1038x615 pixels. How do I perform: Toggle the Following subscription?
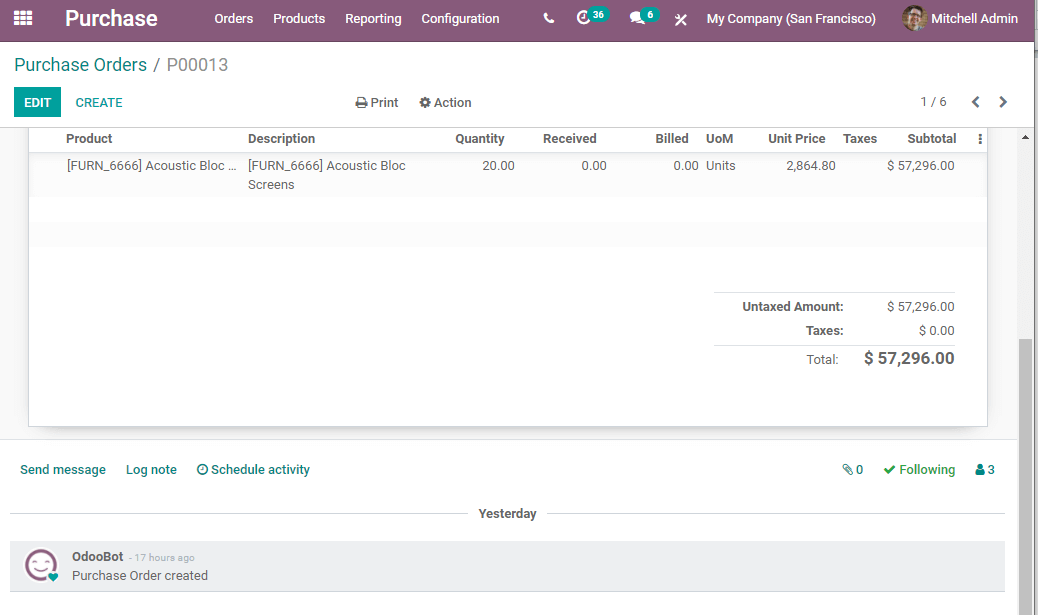[920, 469]
